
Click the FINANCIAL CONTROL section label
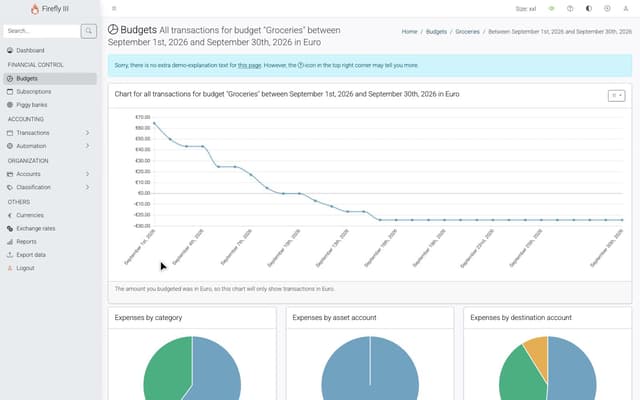click(x=36, y=65)
